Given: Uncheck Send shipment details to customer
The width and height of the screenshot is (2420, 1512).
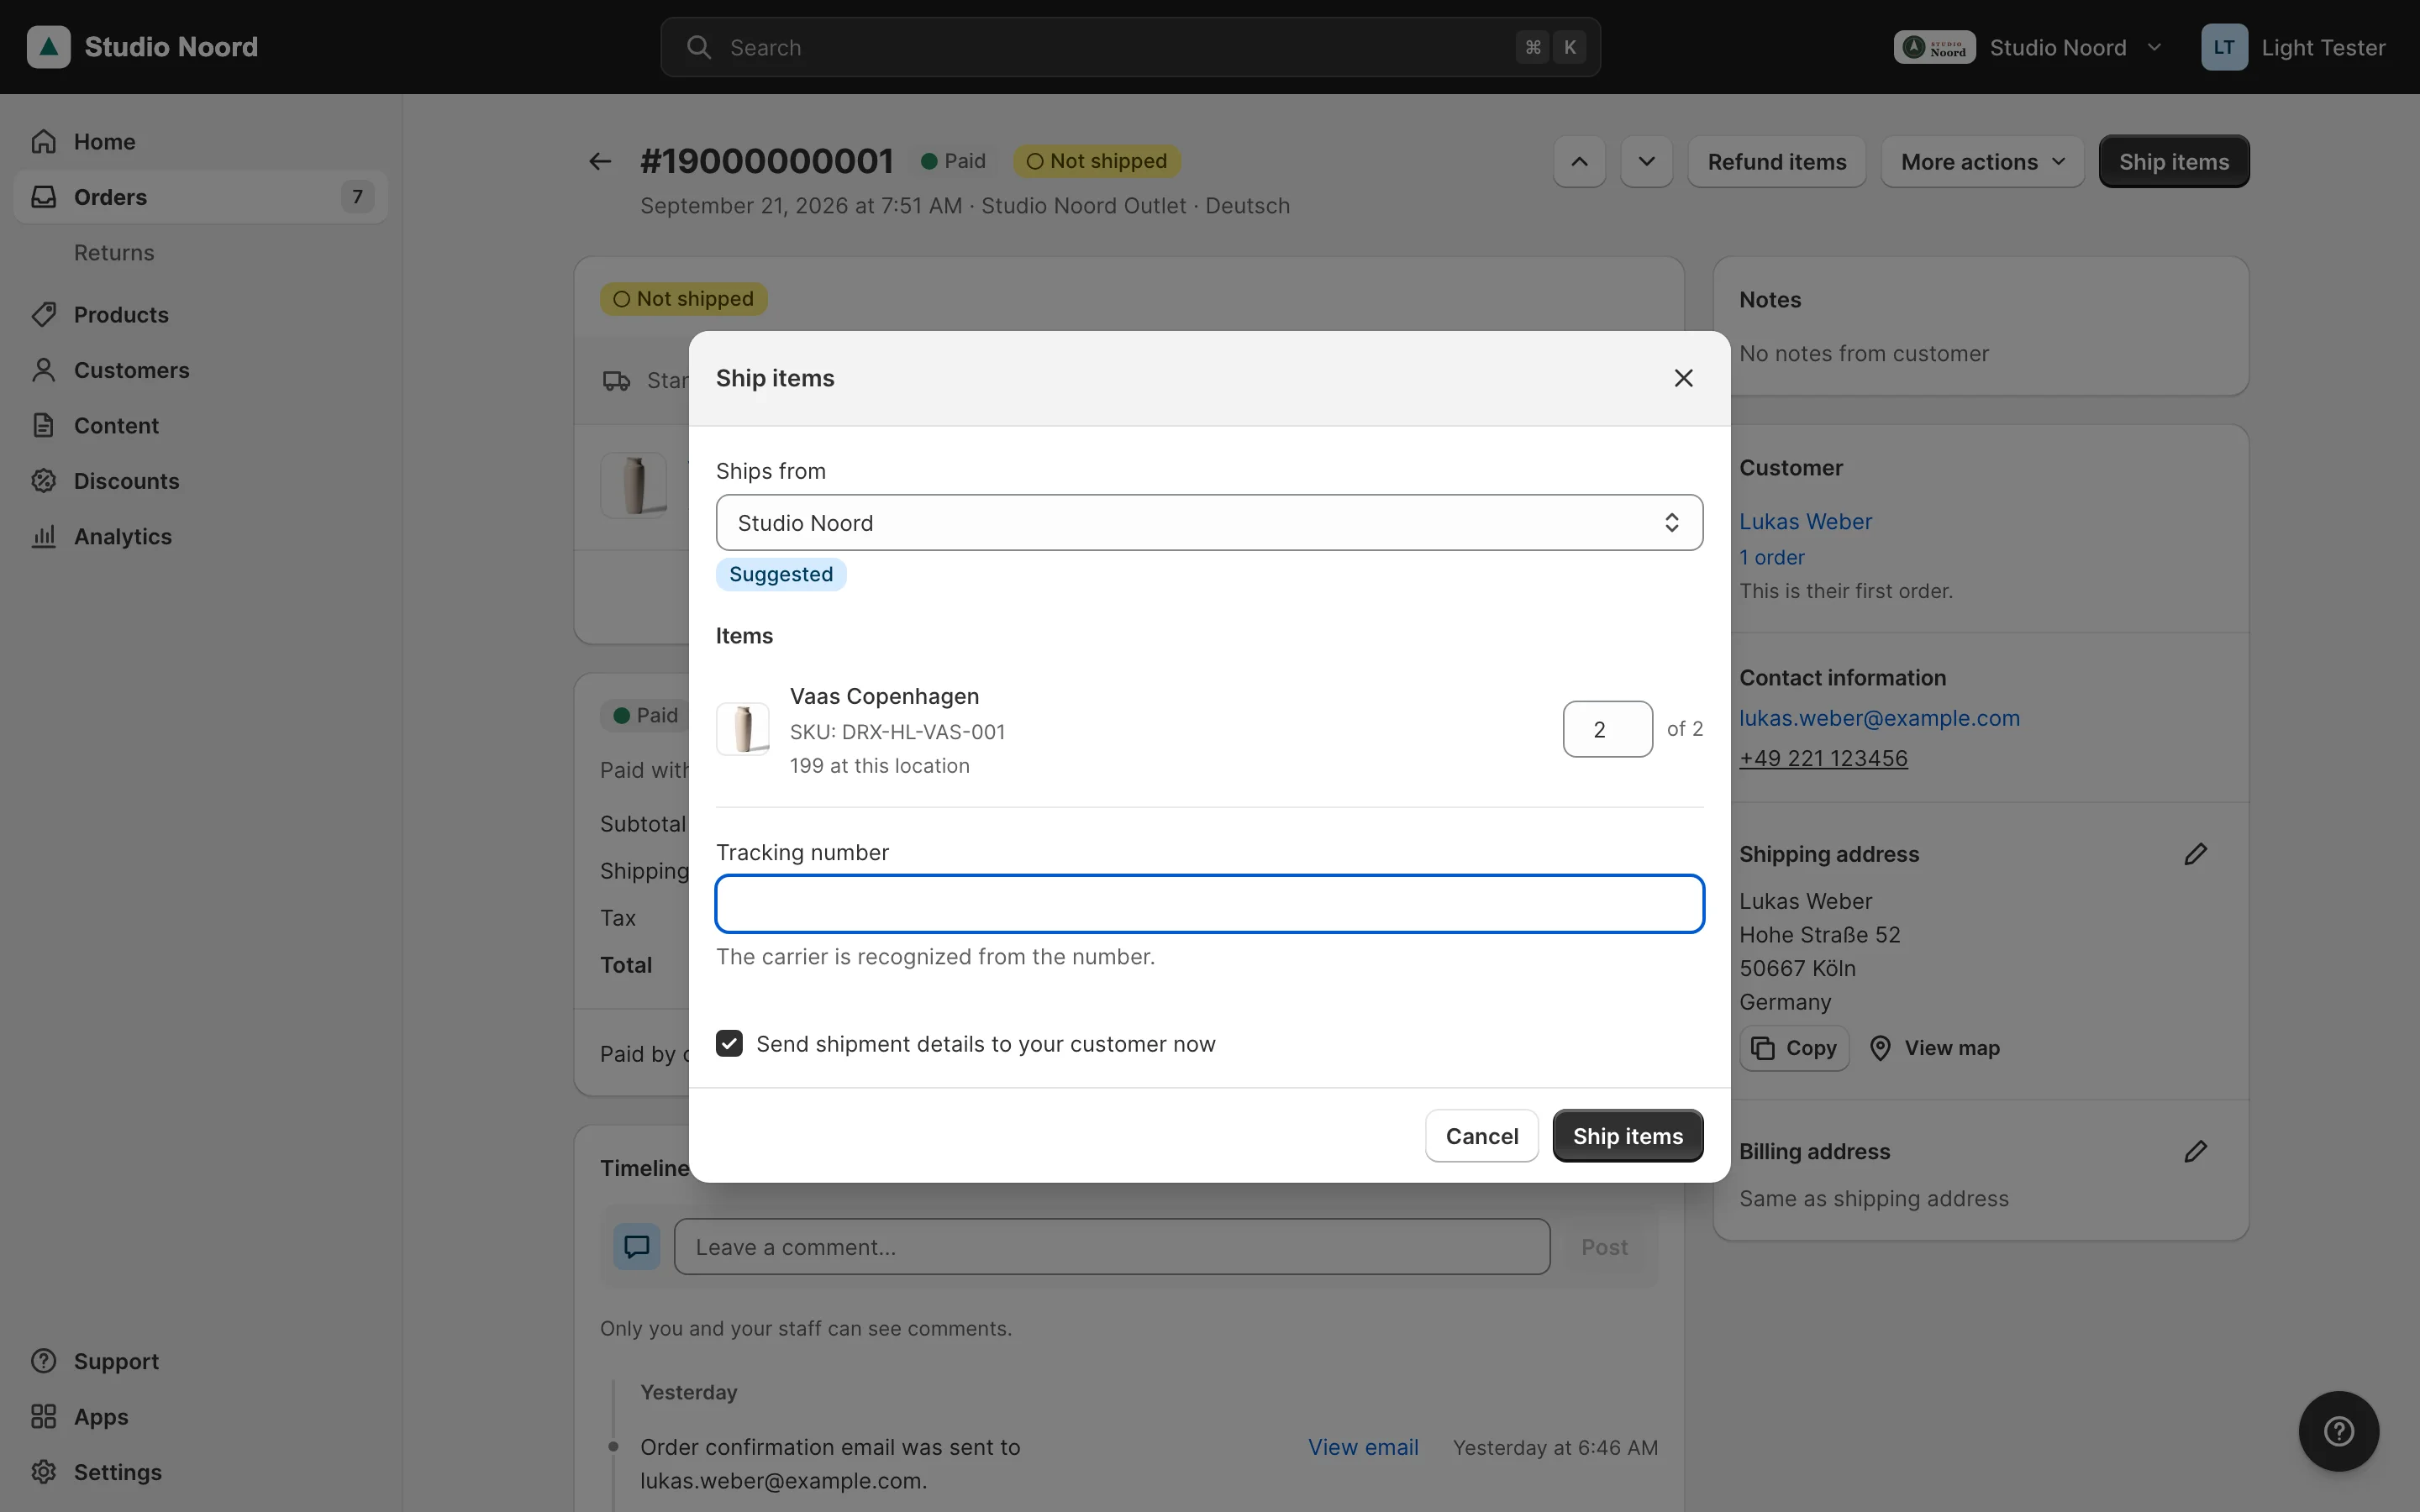Looking at the screenshot, I should [x=729, y=1043].
